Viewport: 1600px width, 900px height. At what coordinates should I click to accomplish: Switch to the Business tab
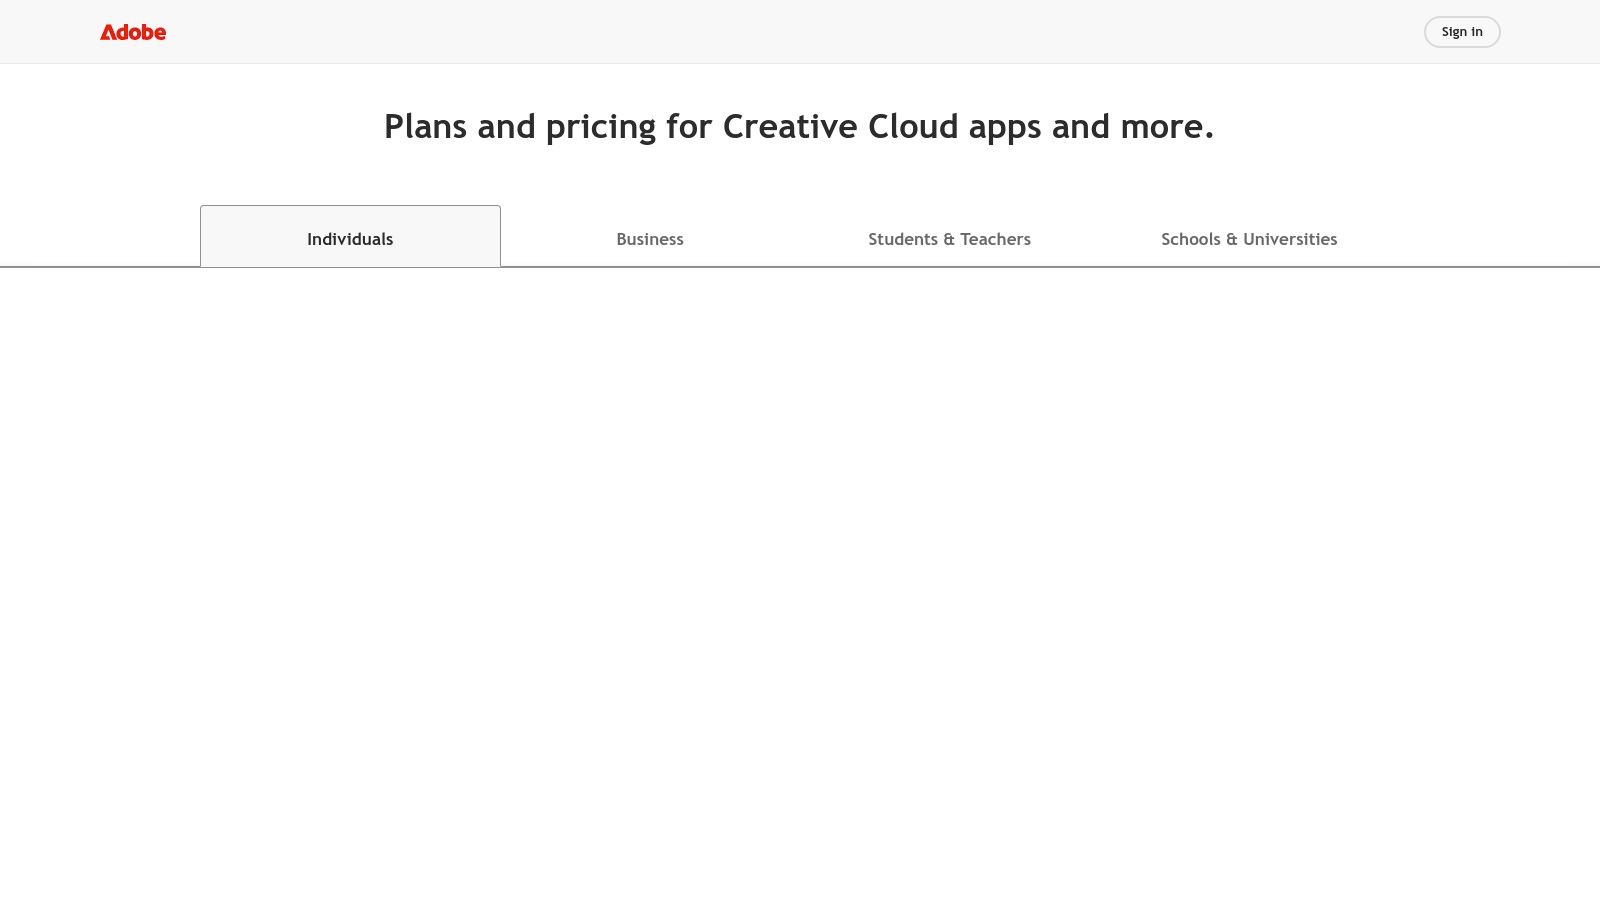tap(650, 239)
